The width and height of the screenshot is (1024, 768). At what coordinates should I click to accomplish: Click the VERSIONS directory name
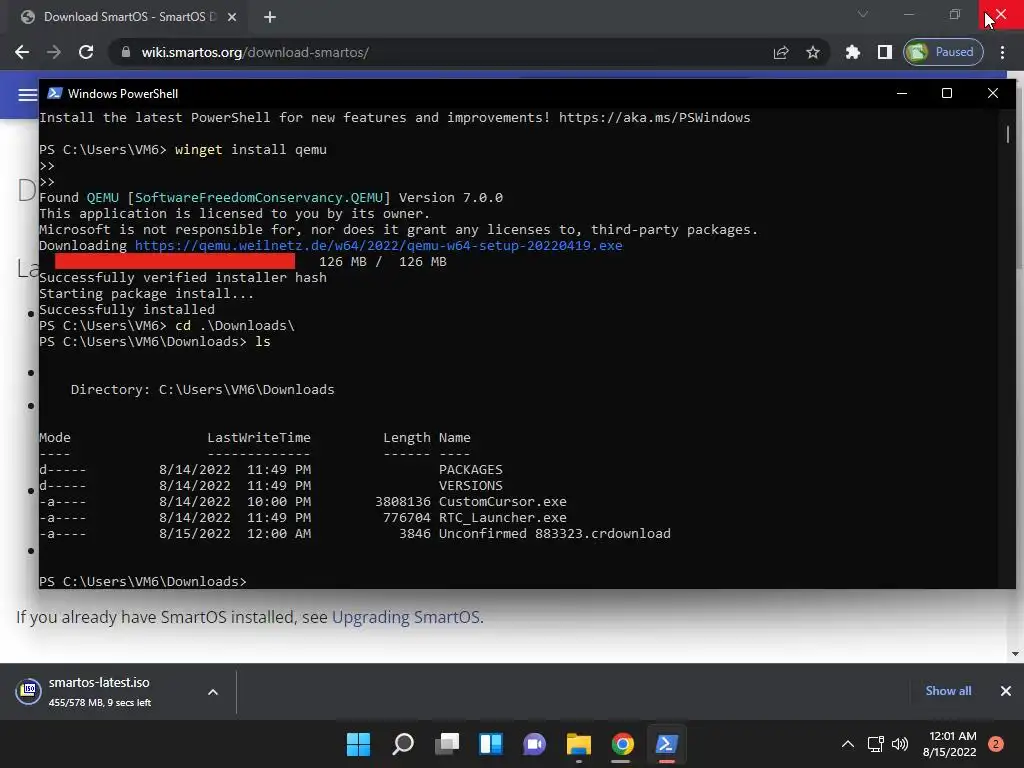click(x=471, y=486)
